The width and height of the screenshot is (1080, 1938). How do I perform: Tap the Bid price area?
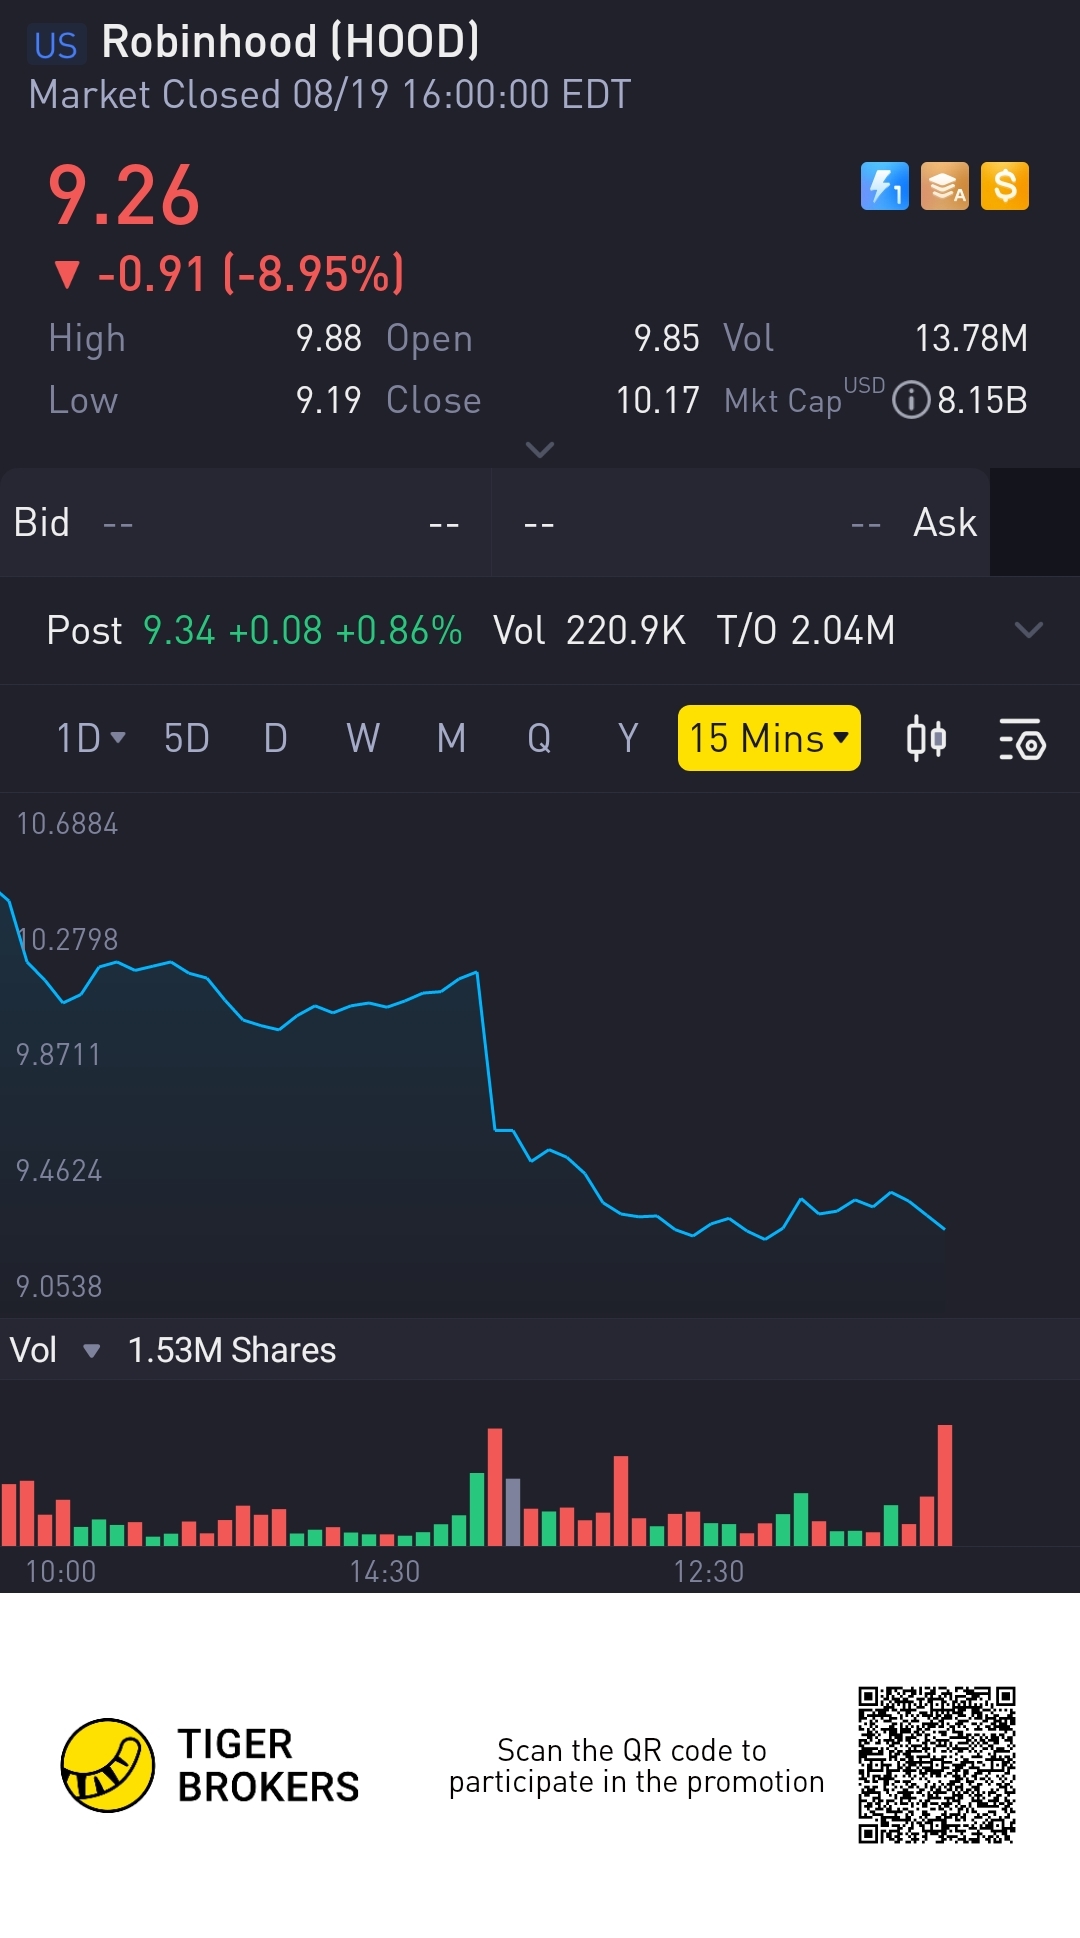point(245,522)
